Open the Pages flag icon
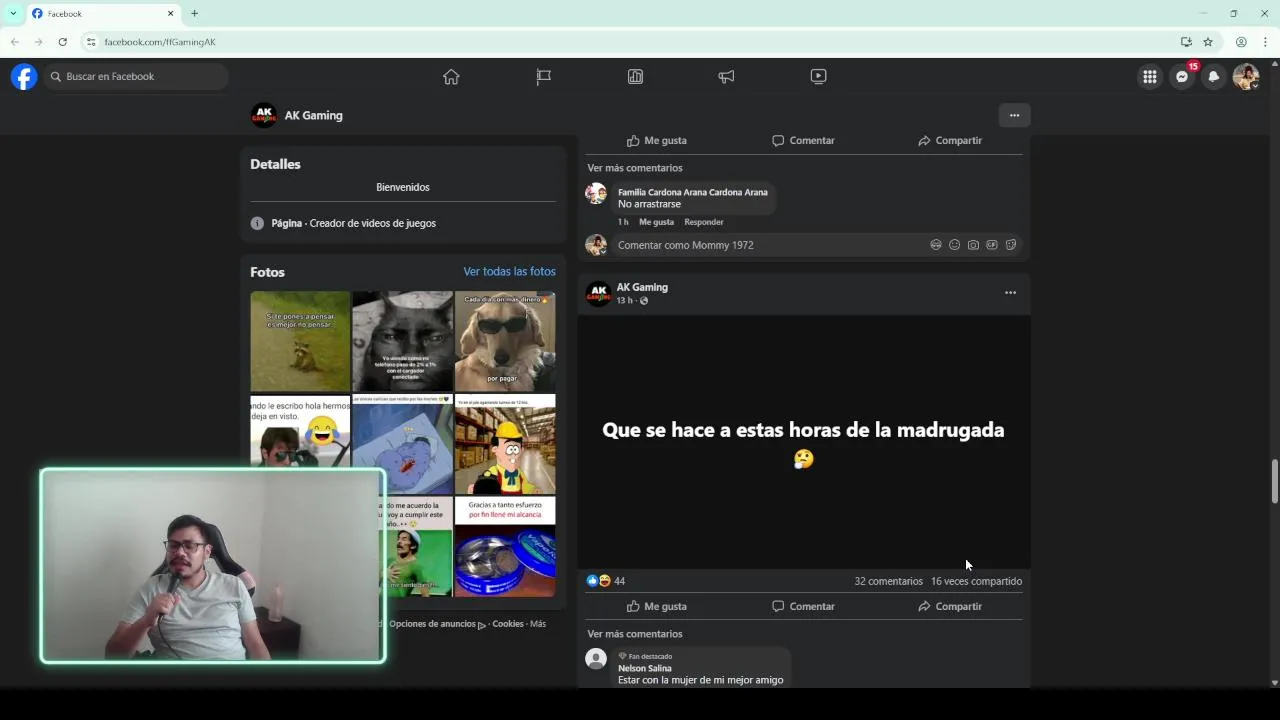Viewport: 1280px width, 720px height. coord(543,77)
